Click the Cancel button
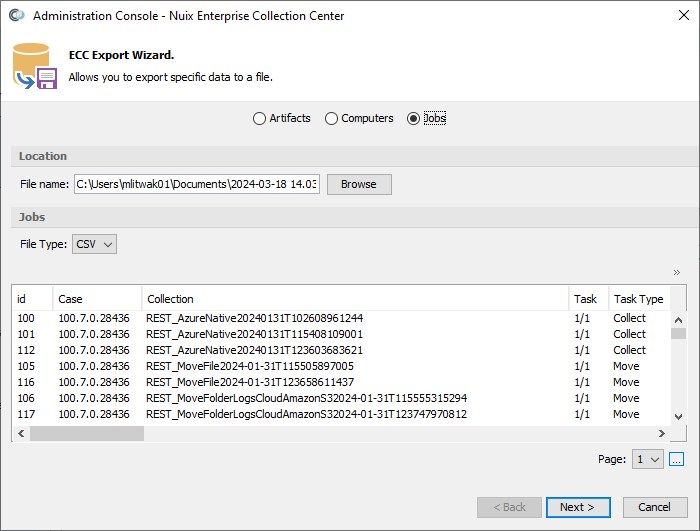This screenshot has height=531, width=700. coord(654,507)
